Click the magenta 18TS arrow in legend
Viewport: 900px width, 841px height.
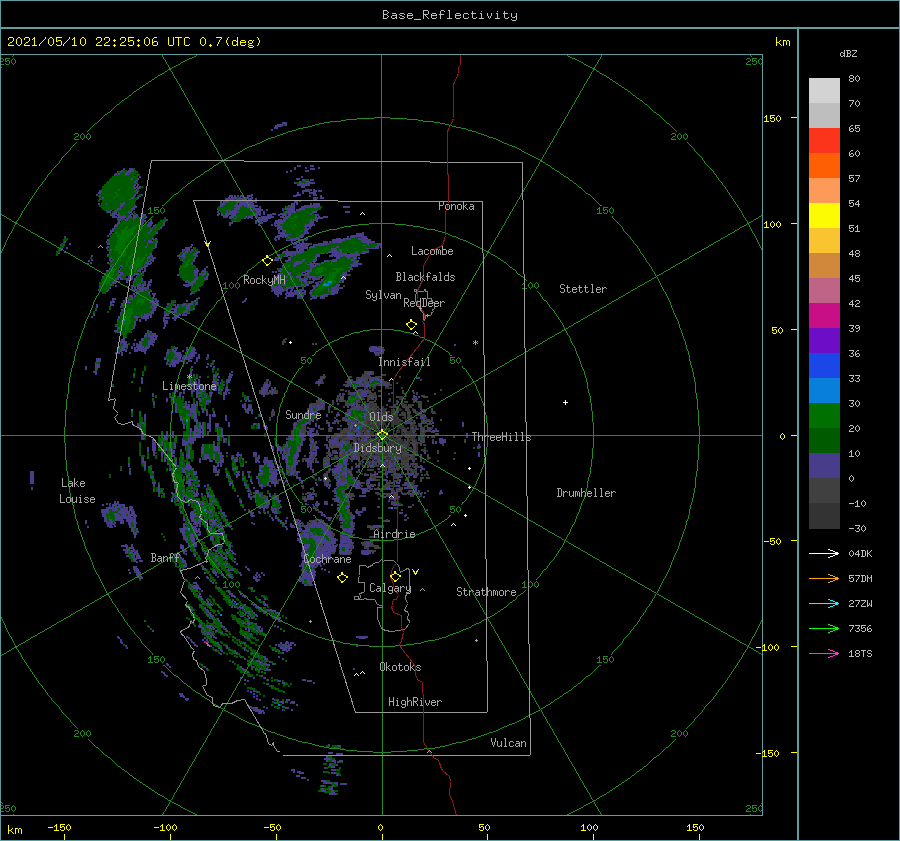tap(824, 653)
